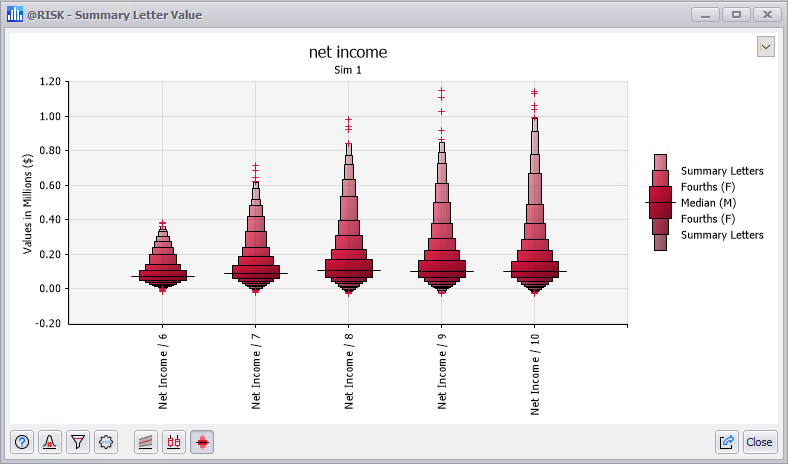
Task: Open graph settings gear icon
Action: pyautogui.click(x=106, y=441)
